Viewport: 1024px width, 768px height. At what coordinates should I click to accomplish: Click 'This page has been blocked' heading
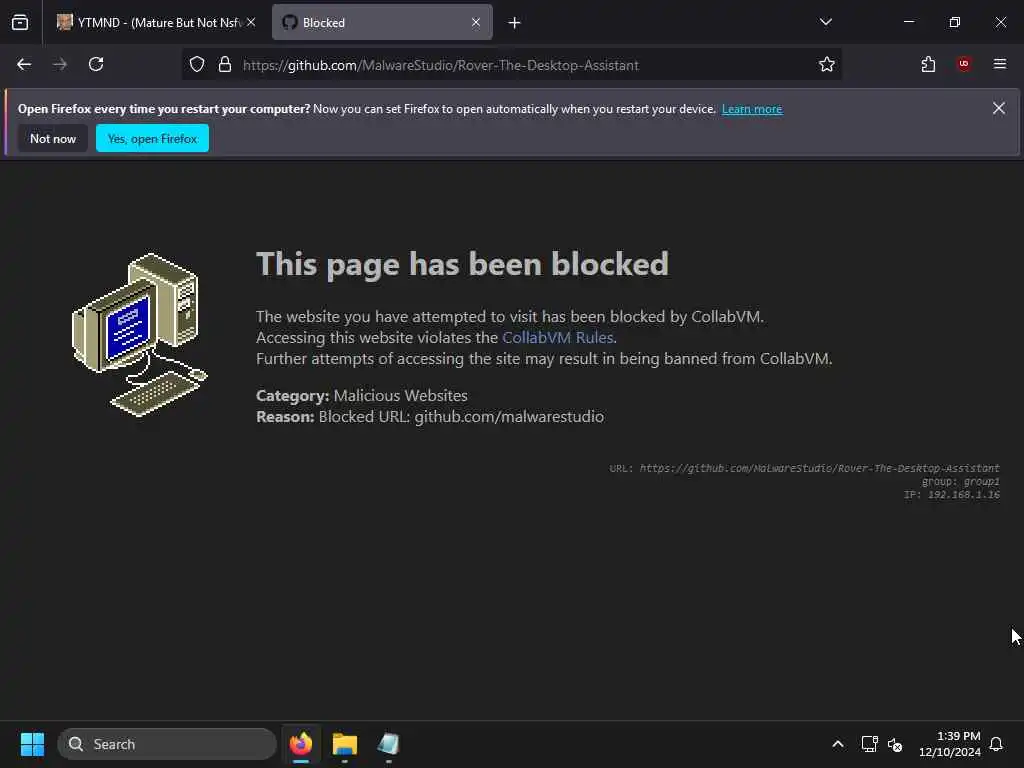click(462, 264)
